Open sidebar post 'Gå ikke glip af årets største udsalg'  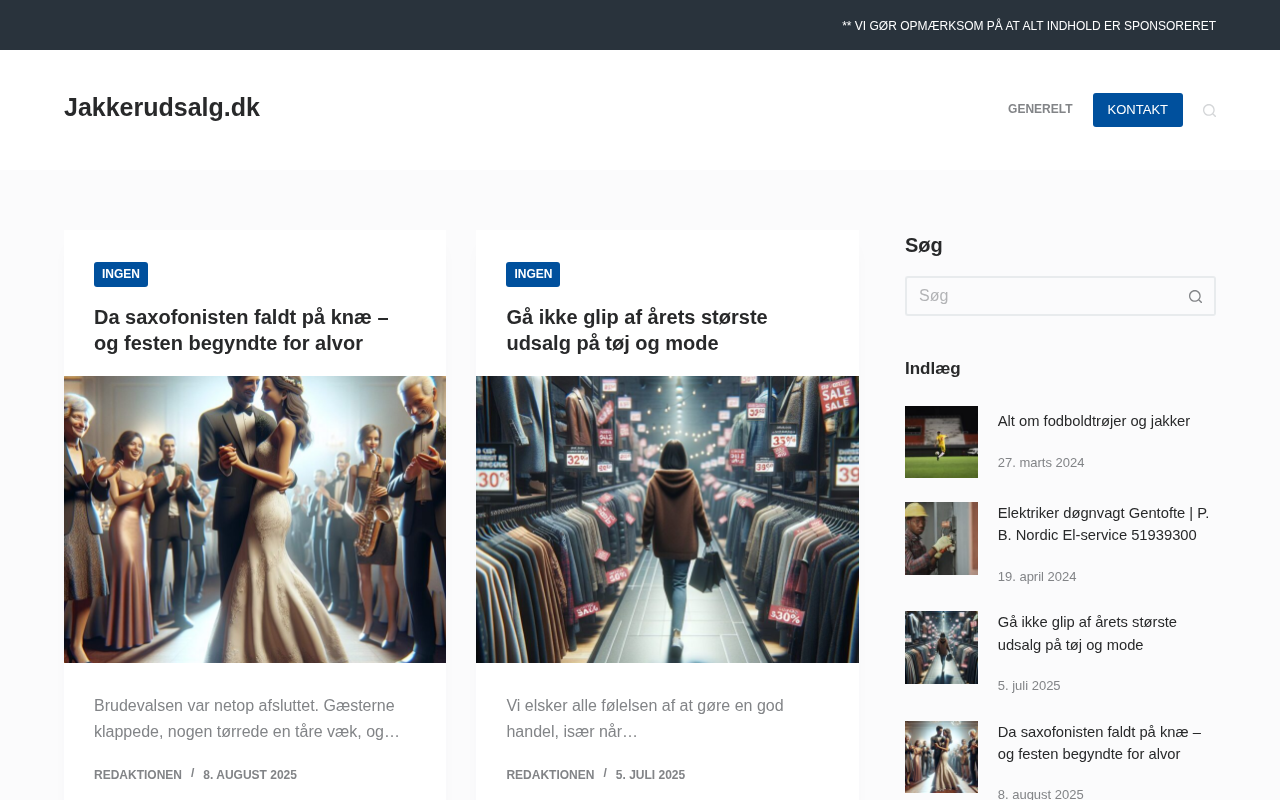click(1087, 634)
